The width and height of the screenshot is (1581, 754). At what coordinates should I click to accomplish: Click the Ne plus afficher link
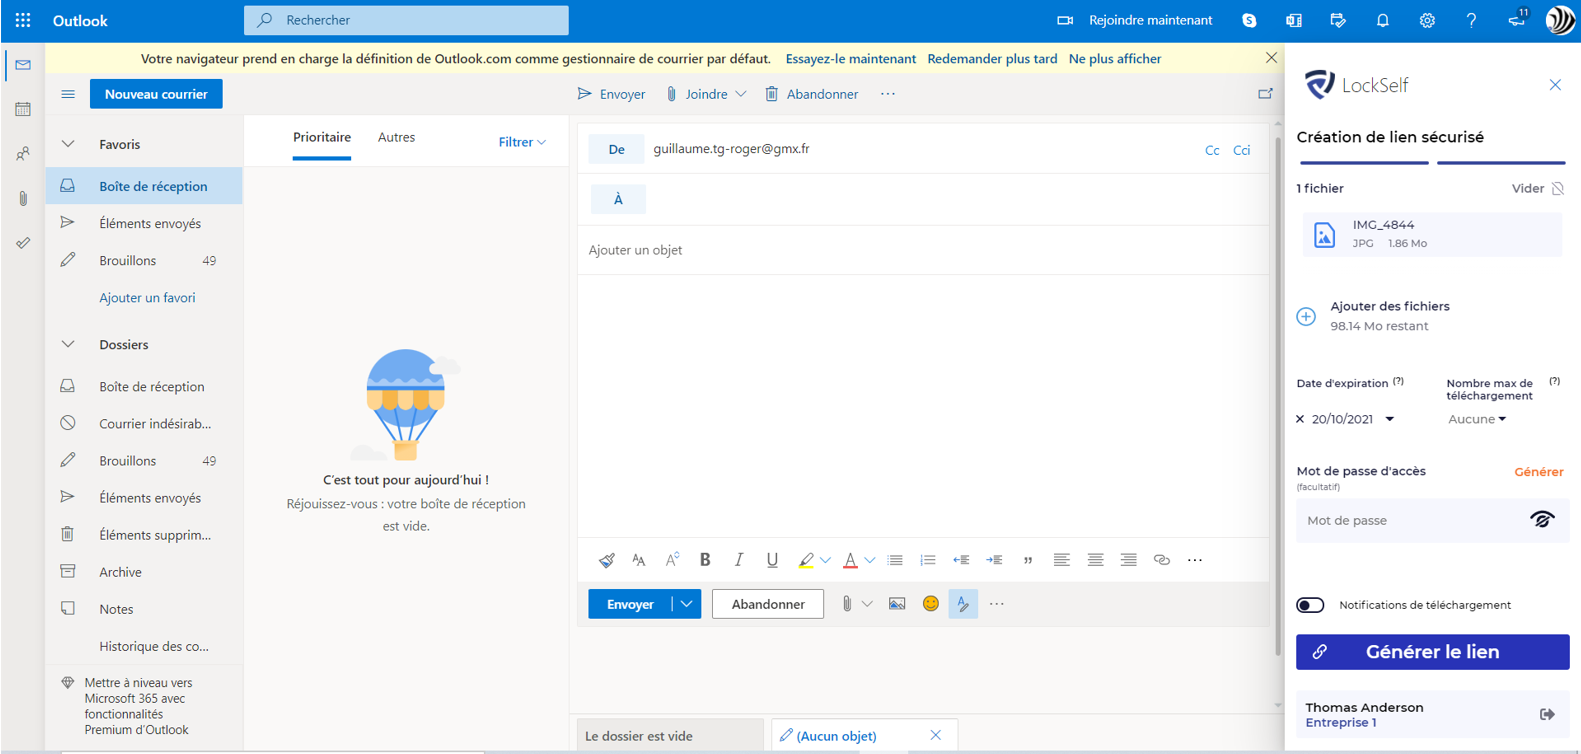(x=1115, y=59)
